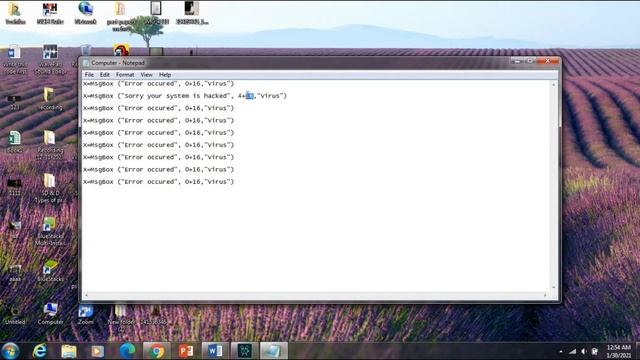Open the Help menu in Notepad
Viewport: 640px width, 360px height.
tap(165, 75)
